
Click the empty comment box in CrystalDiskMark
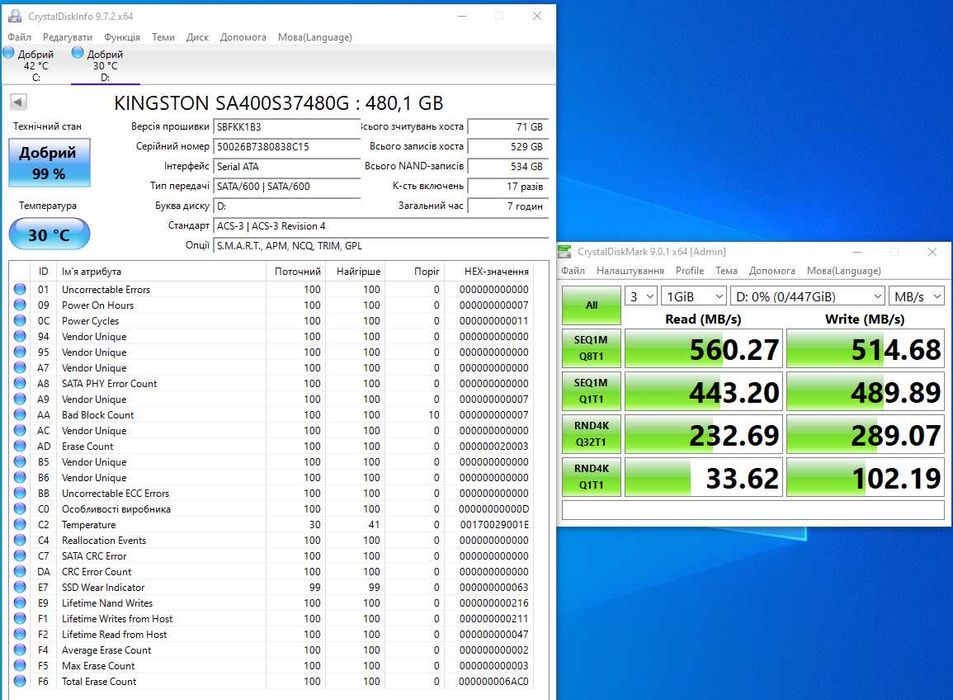(x=753, y=510)
